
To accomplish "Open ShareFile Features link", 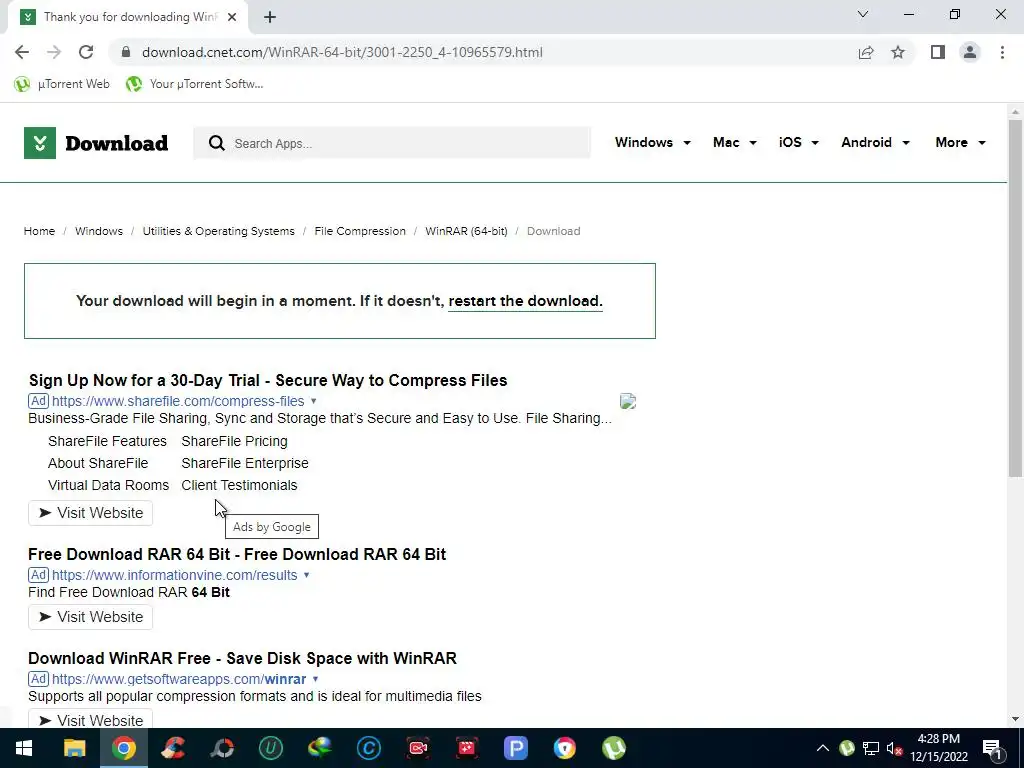I will pyautogui.click(x=107, y=441).
